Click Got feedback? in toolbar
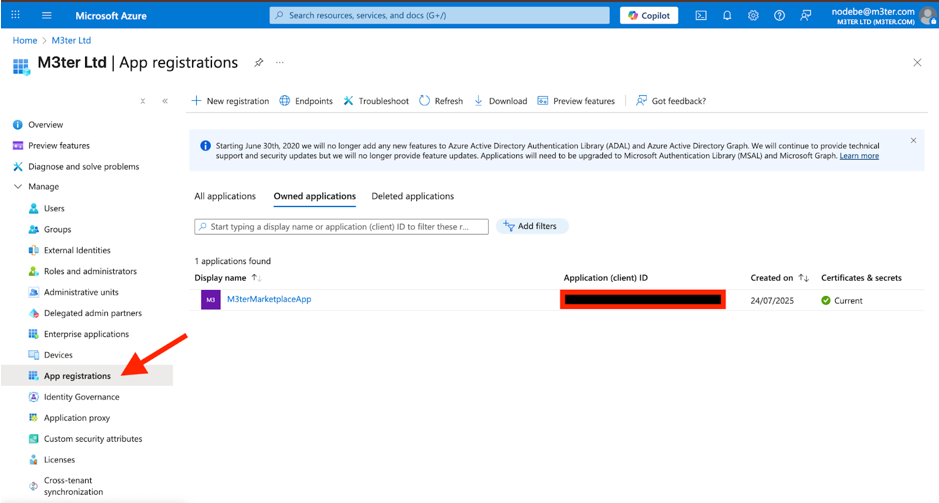The height and width of the screenshot is (503, 939). click(x=671, y=101)
